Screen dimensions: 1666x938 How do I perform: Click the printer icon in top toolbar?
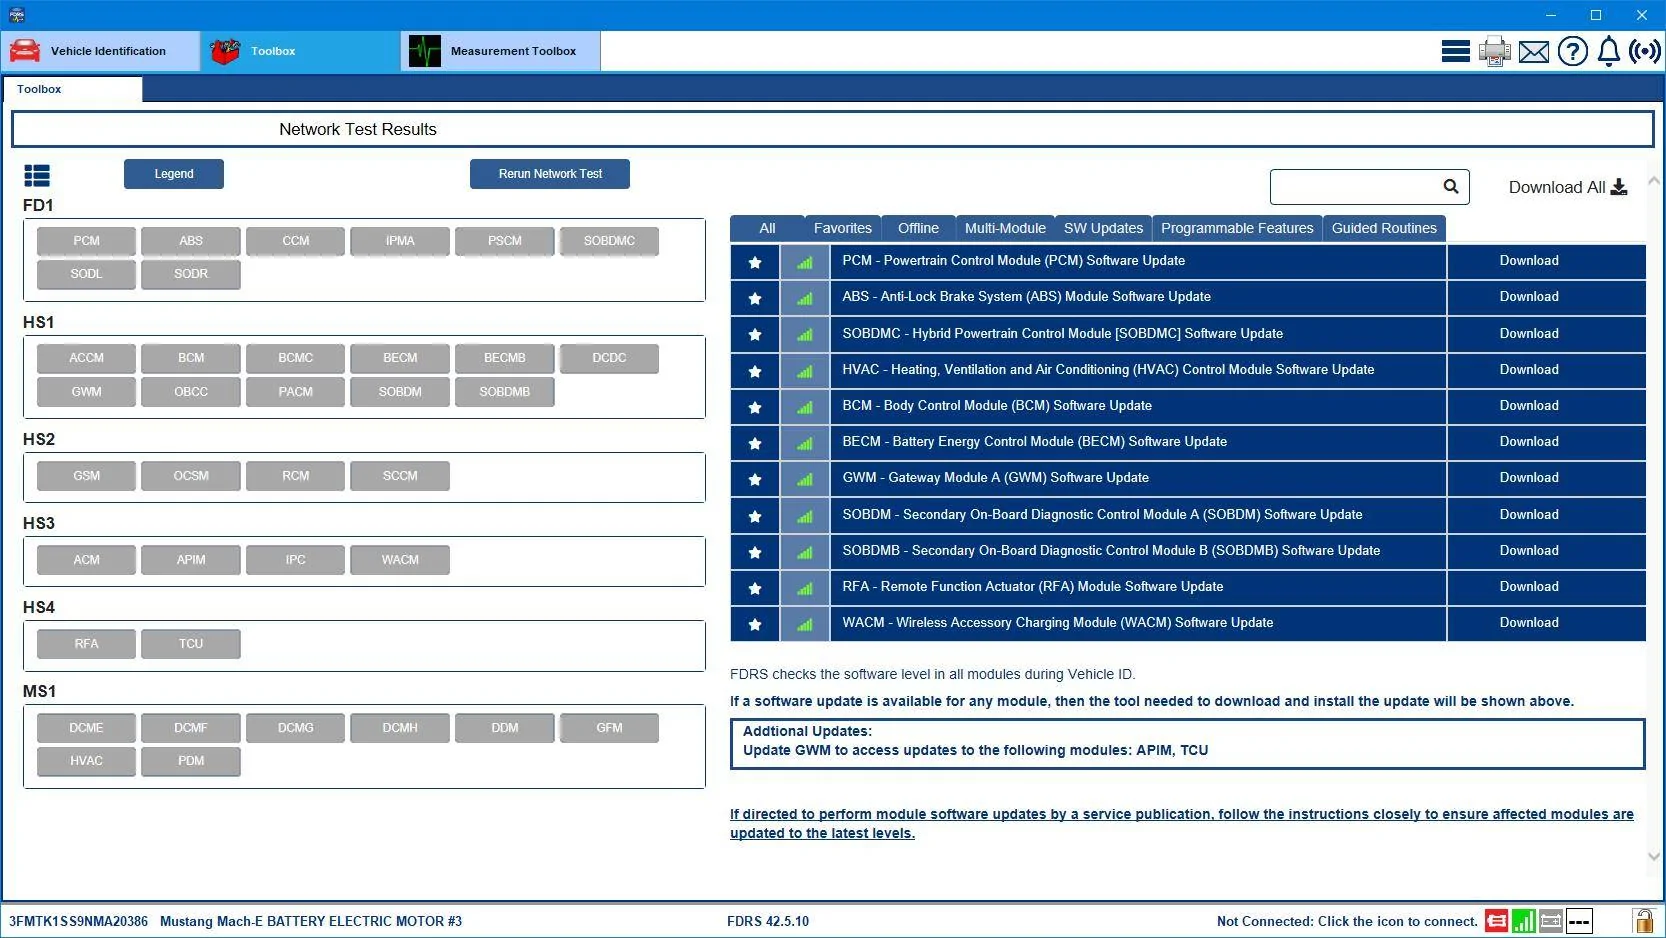[x=1495, y=51]
